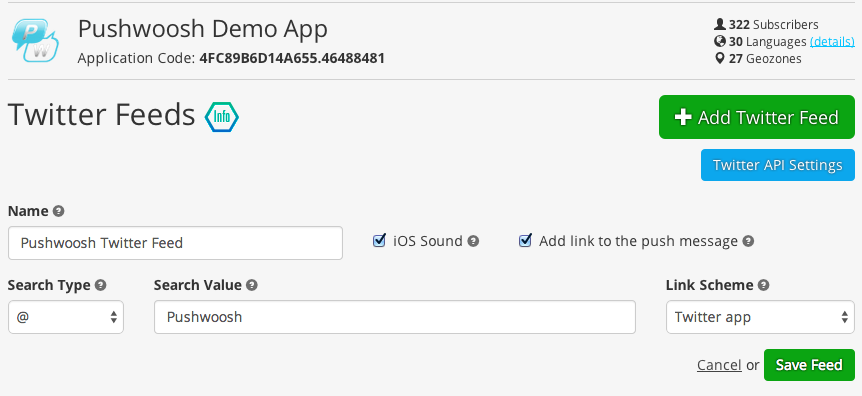862x396 pixels.
Task: Open the languages details link
Action: tap(832, 41)
